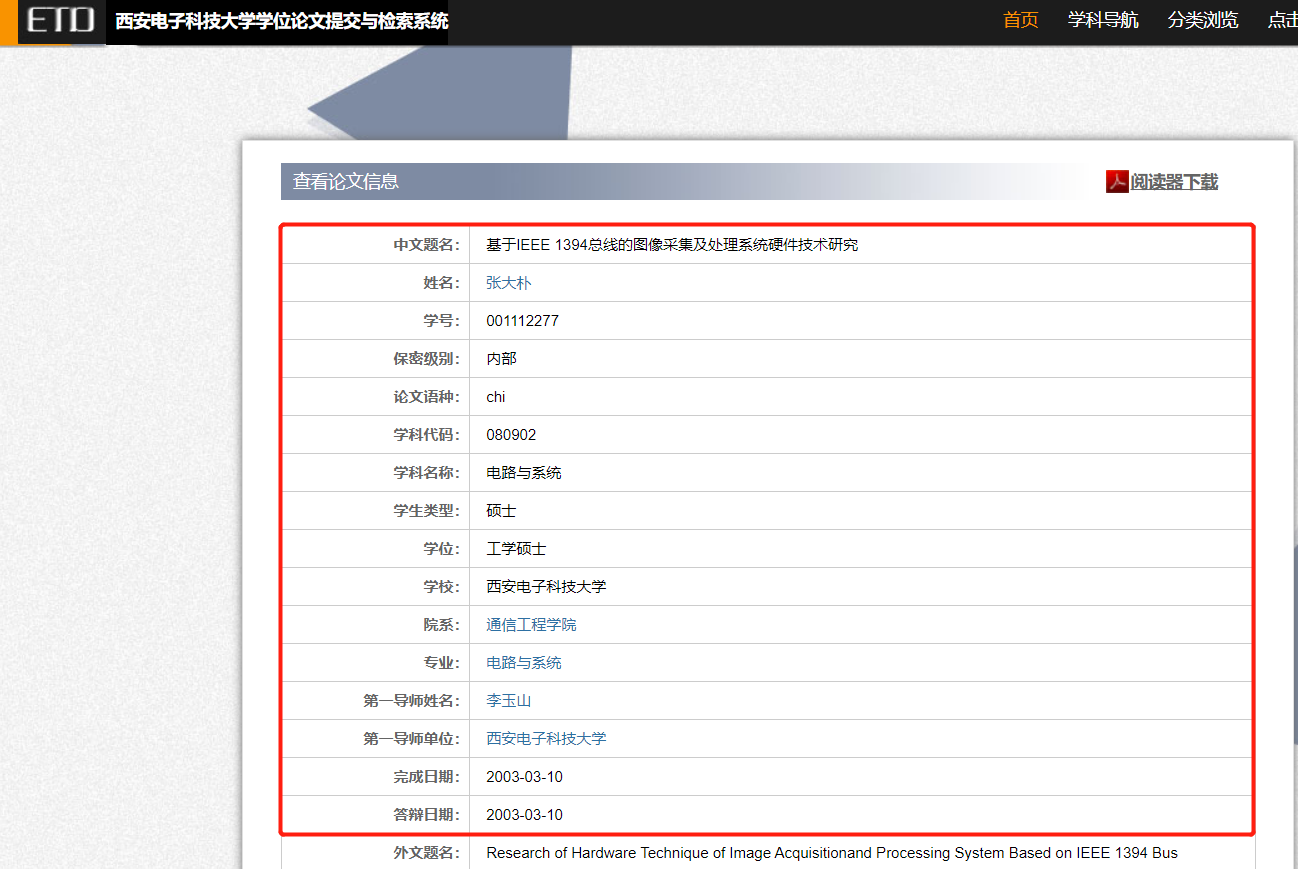
Task: Open 学科导航 menu item
Action: (1103, 20)
